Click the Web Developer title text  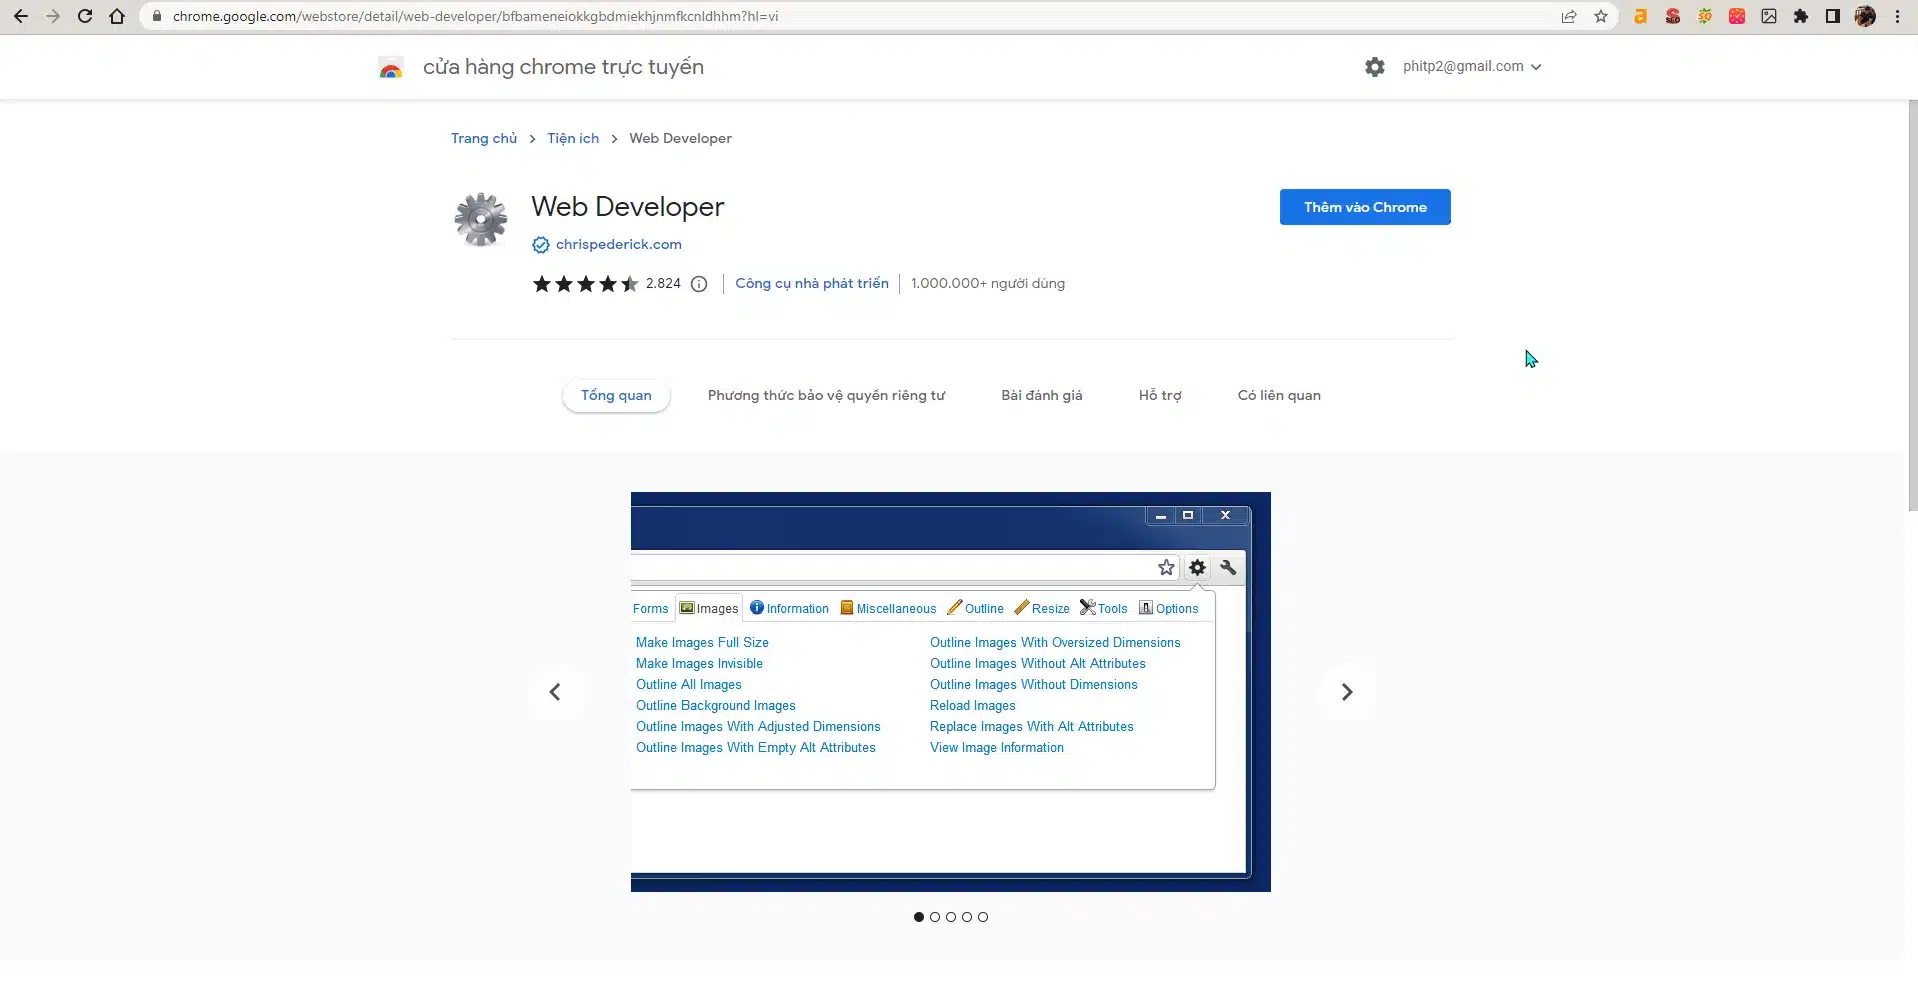(x=628, y=207)
